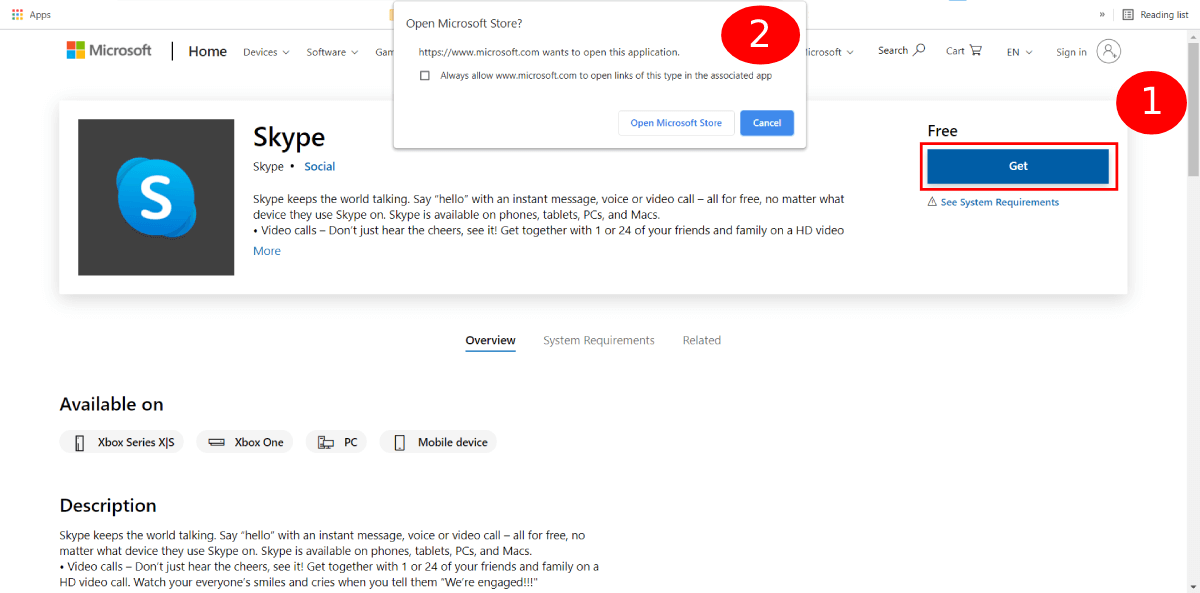Open the Home link in the Microsoft header

point(207,51)
